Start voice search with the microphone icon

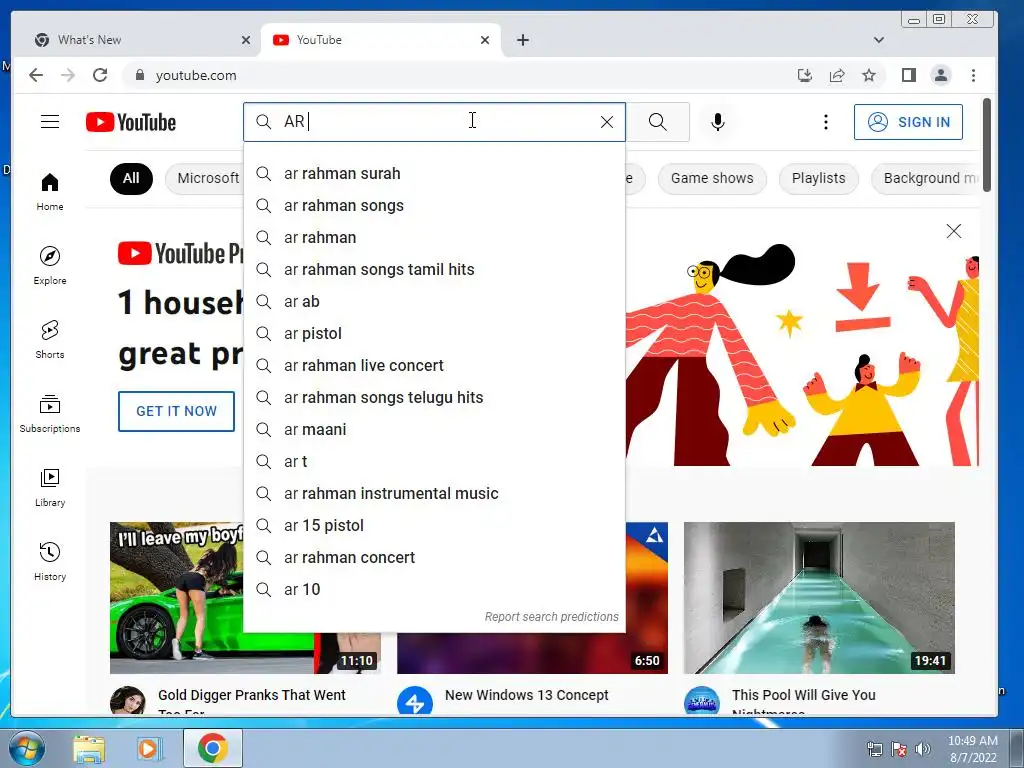coord(718,122)
